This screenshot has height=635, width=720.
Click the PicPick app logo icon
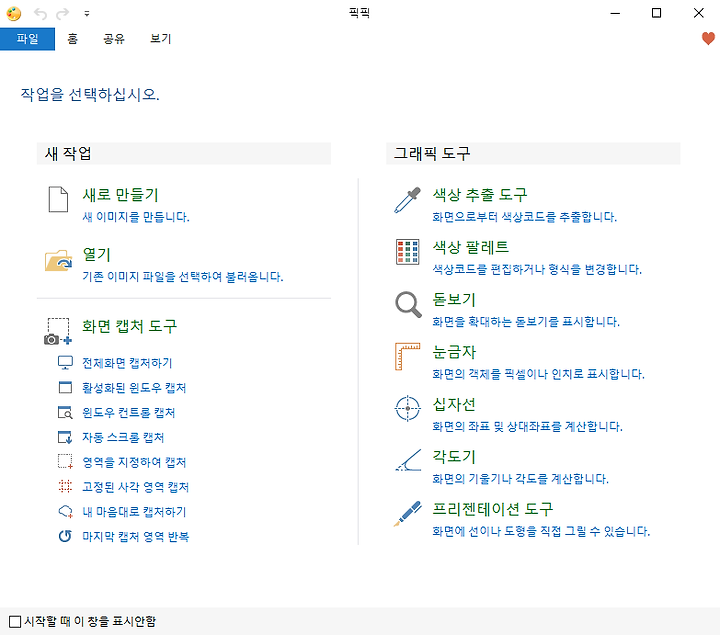(14, 13)
